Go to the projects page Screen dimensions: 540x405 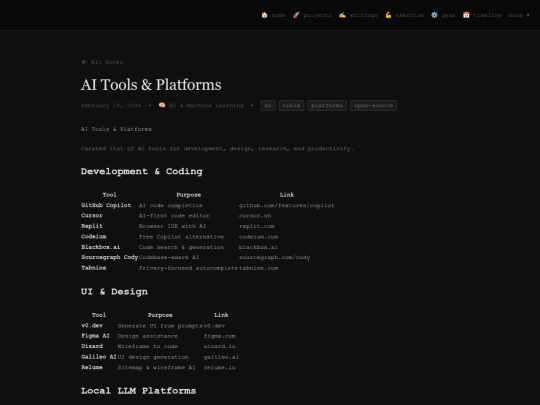coord(317,15)
